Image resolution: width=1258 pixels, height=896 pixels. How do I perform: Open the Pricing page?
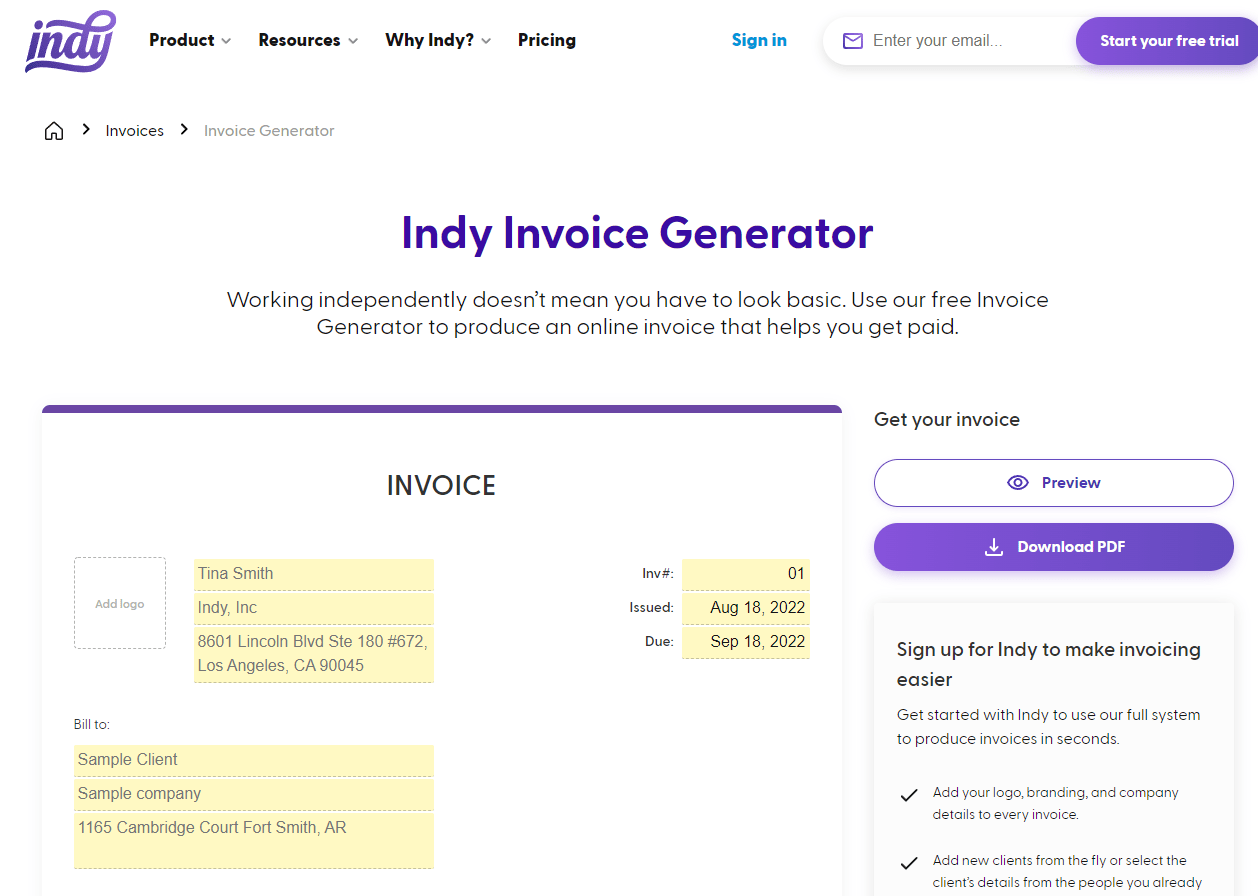tap(546, 41)
